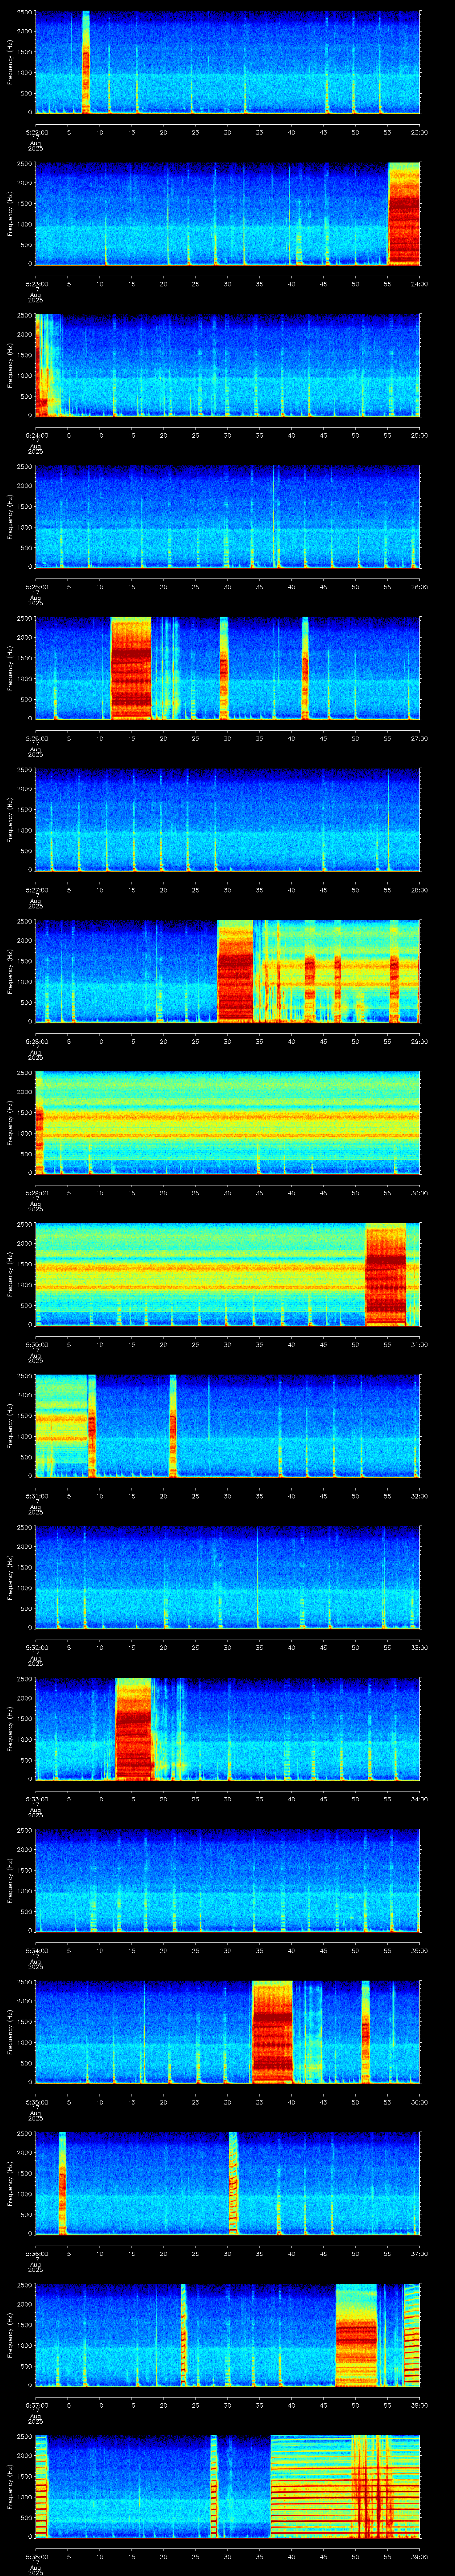Click the wide red burst in the 5:35:00 spectrogram
The image size is (455, 2576).
272,2032
